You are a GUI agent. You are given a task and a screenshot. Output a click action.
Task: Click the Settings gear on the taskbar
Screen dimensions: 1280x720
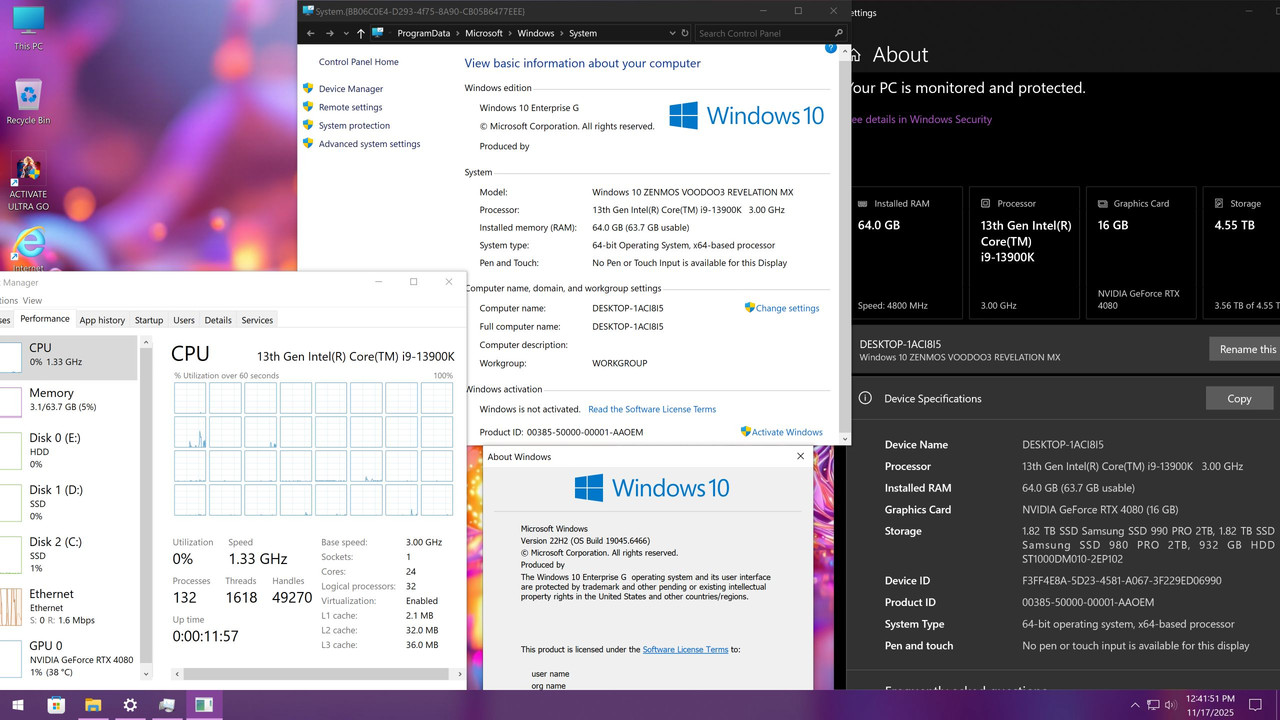130,705
